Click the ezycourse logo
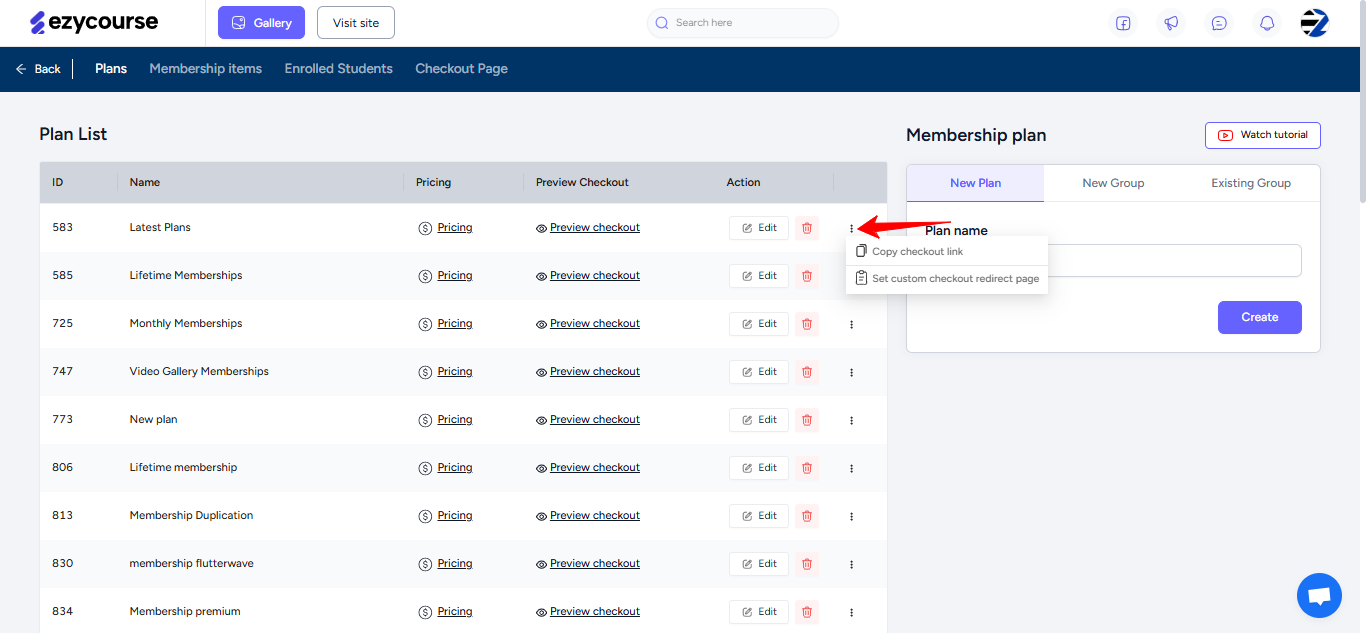This screenshot has height=633, width=1366. coord(94,22)
